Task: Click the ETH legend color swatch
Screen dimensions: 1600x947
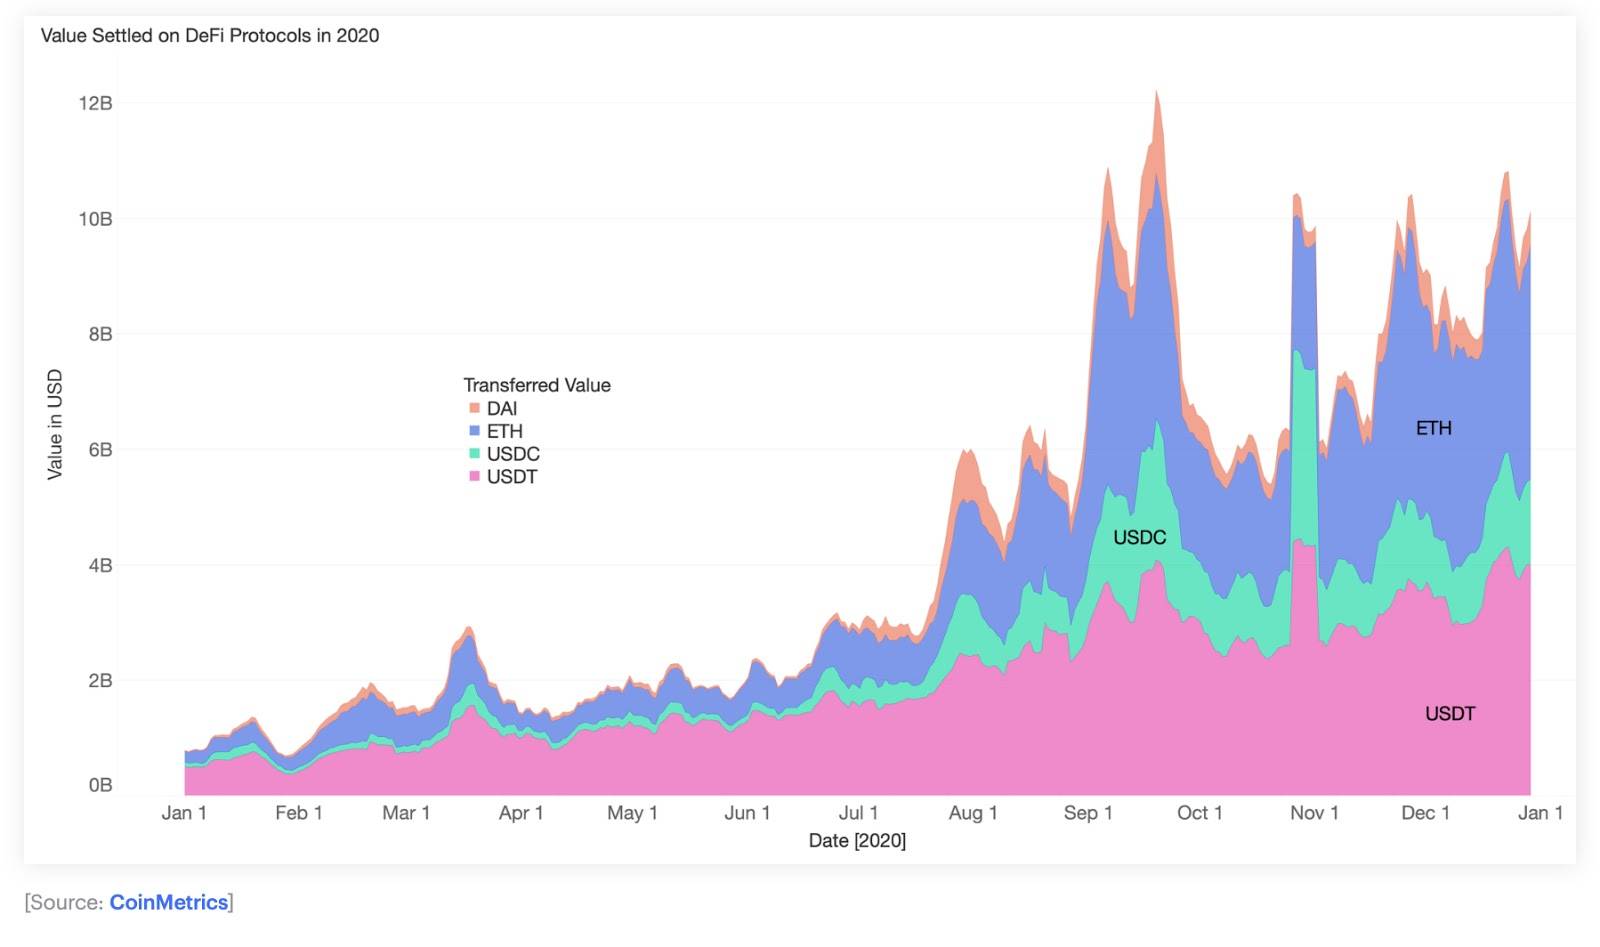Action: pos(474,431)
